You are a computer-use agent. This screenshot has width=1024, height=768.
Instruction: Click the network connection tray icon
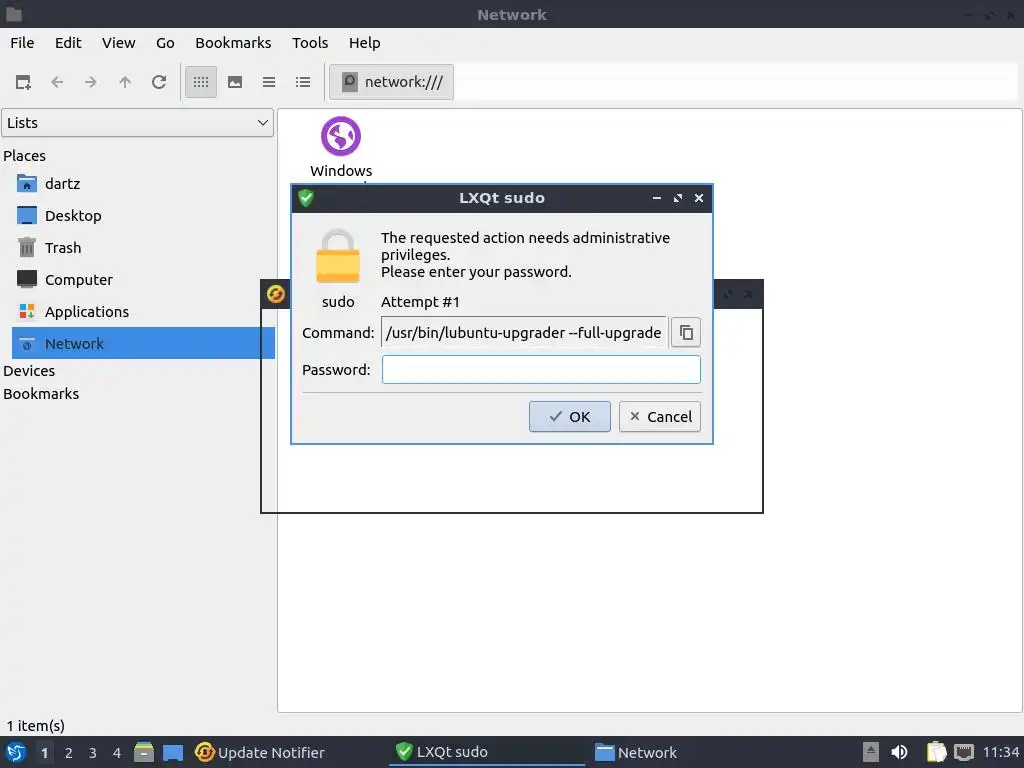964,752
